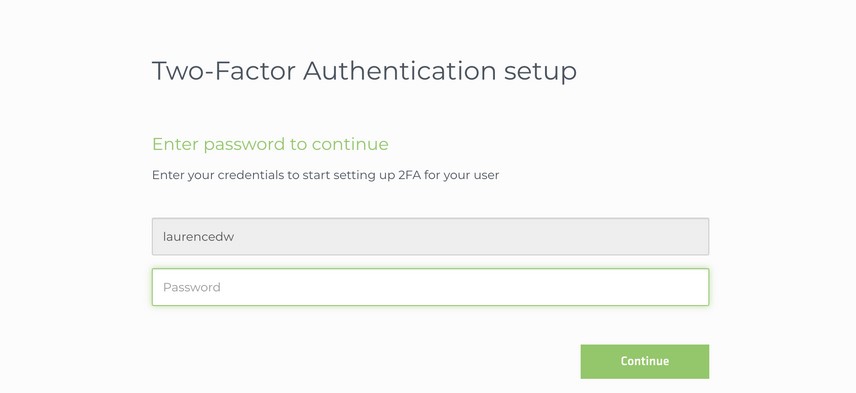Click Two-Factor at the start of the title

coord(224,71)
